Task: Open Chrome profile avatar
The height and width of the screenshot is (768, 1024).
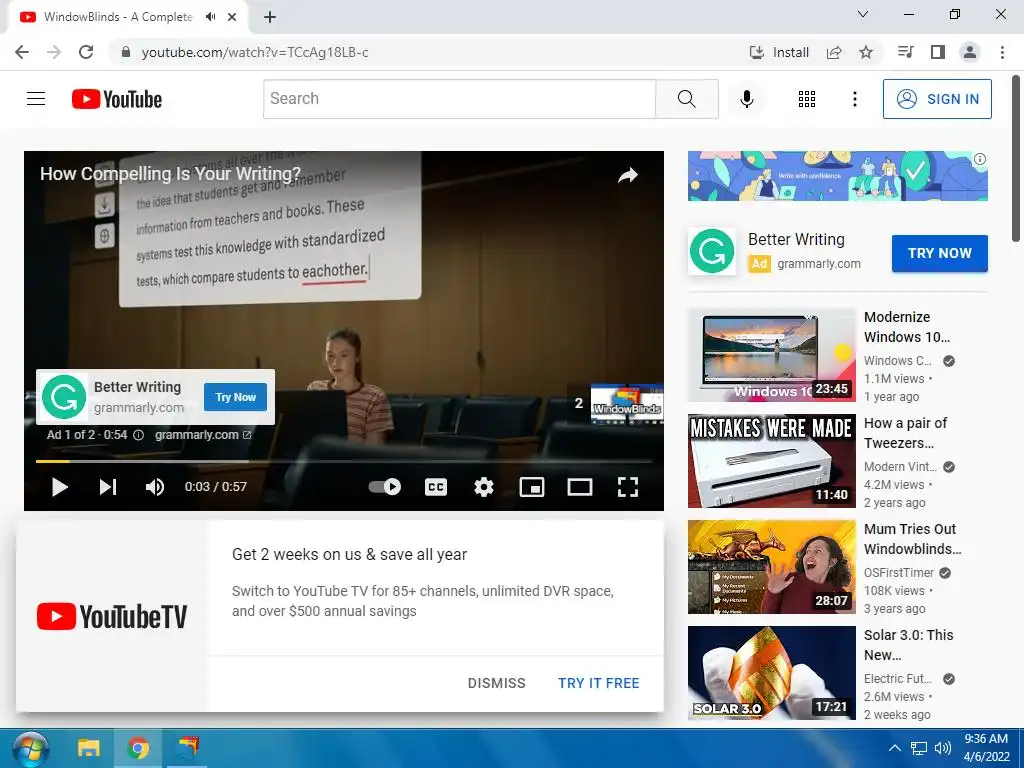Action: point(970,52)
